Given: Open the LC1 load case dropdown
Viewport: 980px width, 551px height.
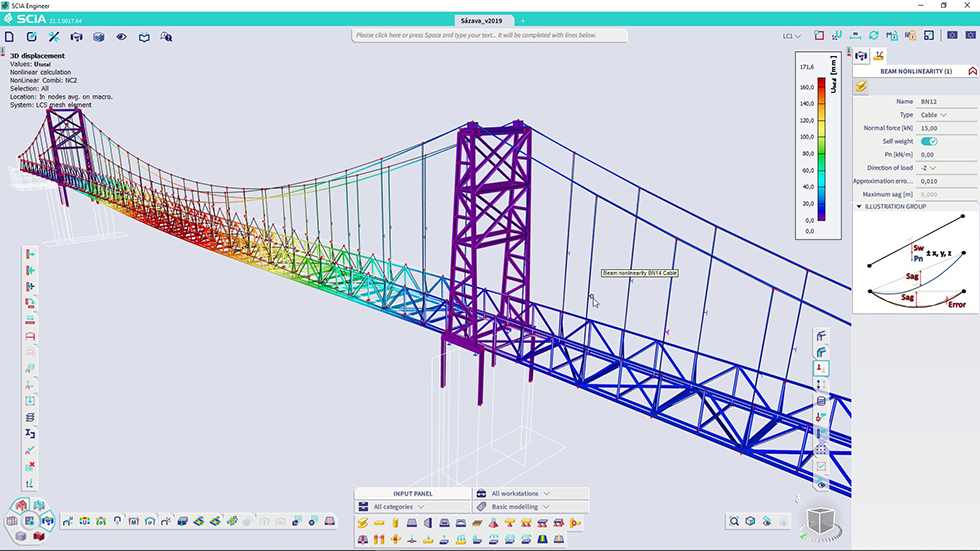Looking at the screenshot, I should [791, 36].
